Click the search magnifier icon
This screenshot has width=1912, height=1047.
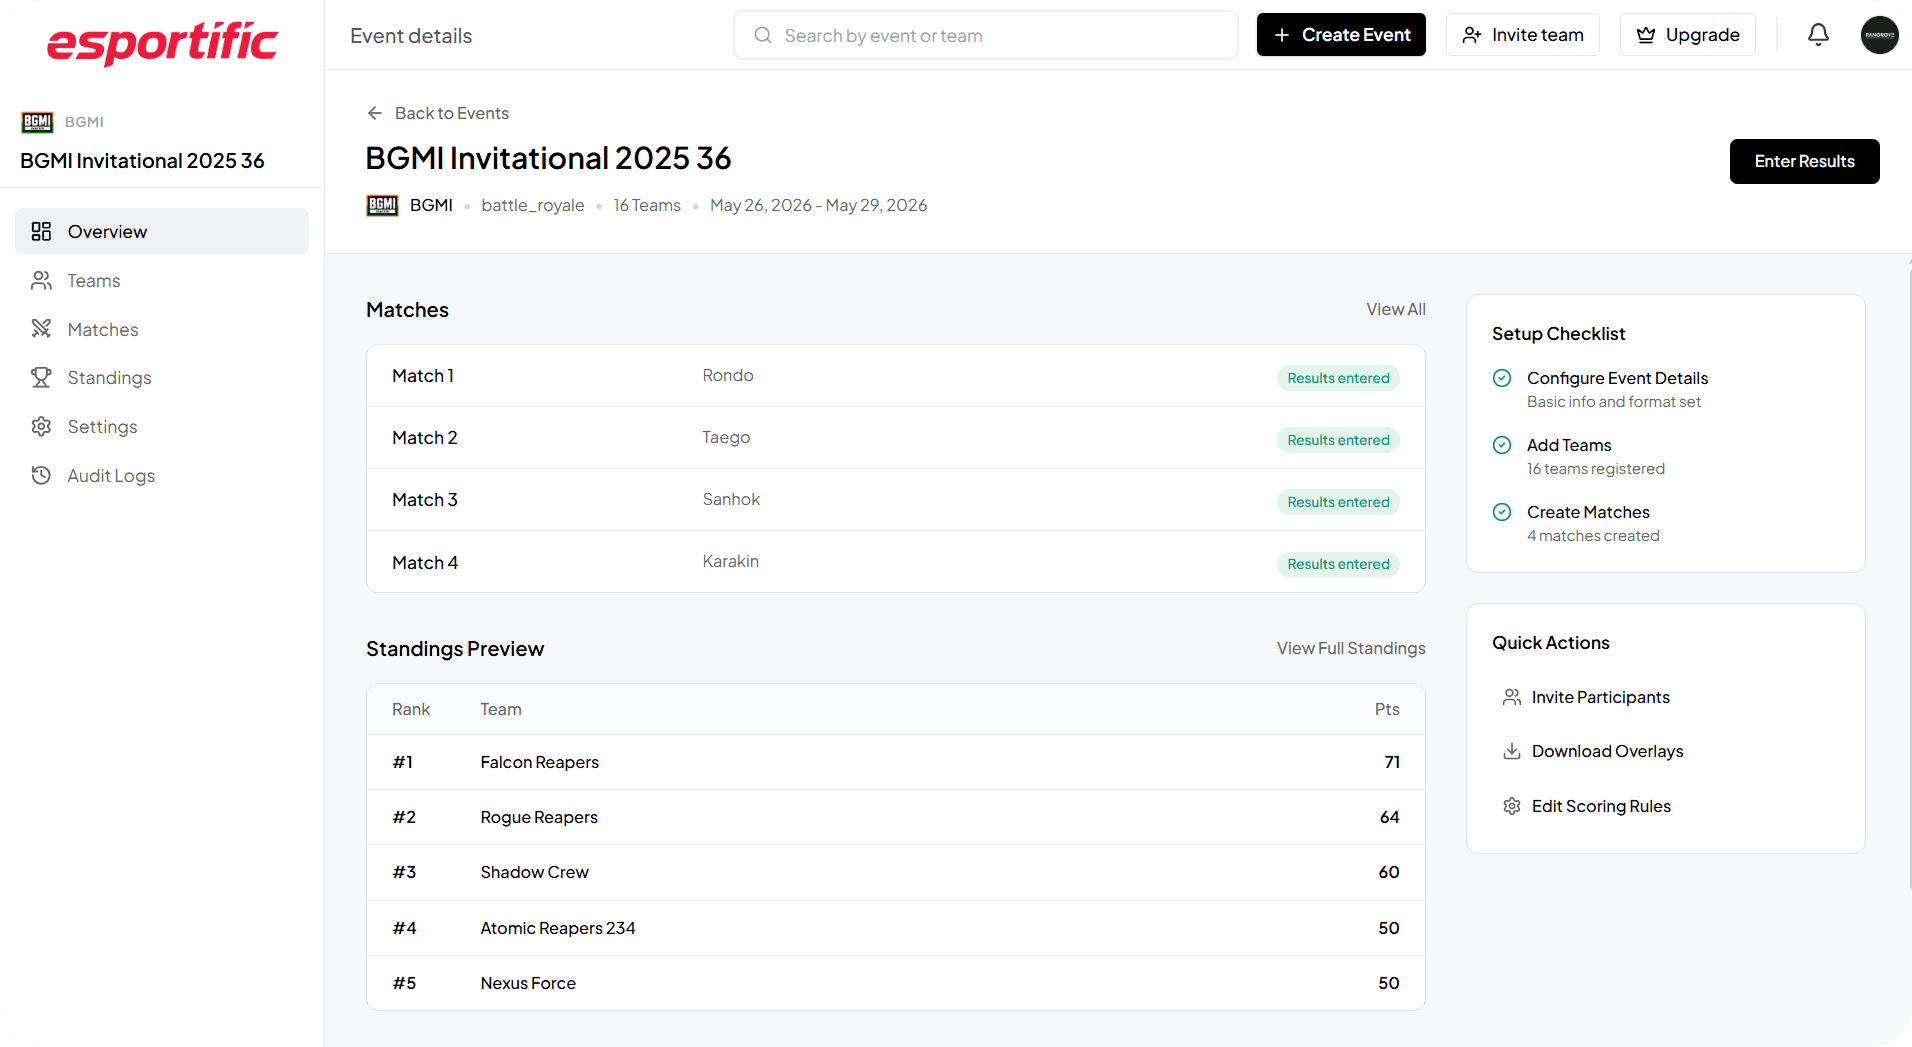763,35
